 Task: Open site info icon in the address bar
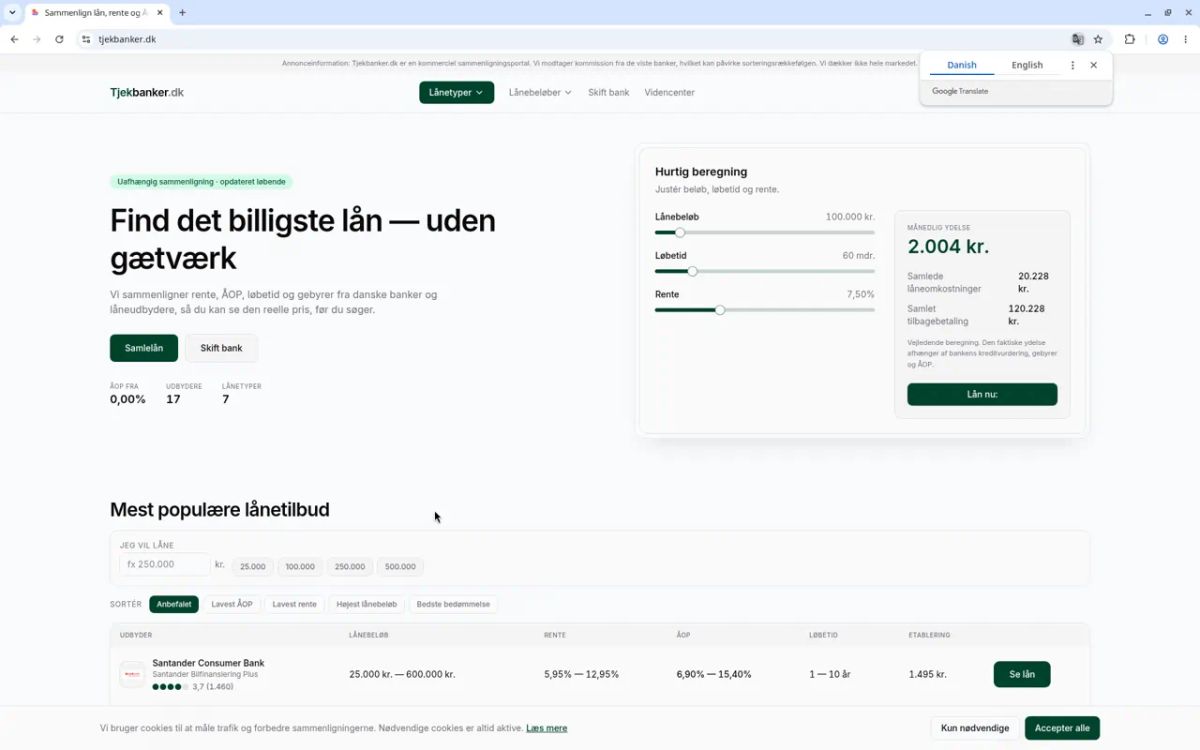pyautogui.click(x=86, y=39)
